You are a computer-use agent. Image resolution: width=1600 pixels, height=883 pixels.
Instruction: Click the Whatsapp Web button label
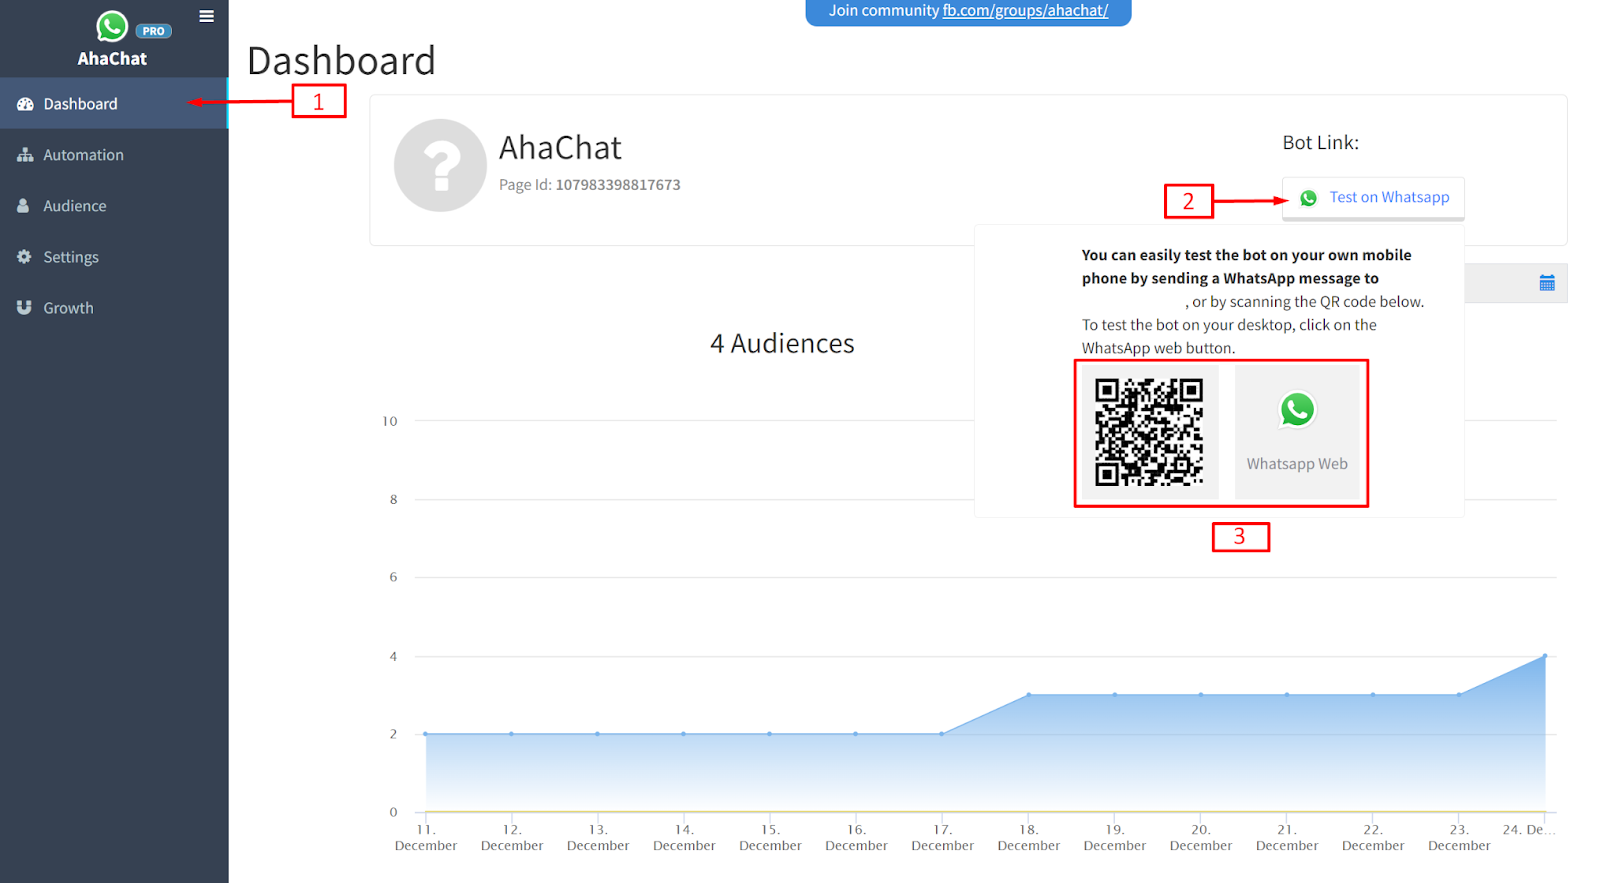pyautogui.click(x=1297, y=464)
